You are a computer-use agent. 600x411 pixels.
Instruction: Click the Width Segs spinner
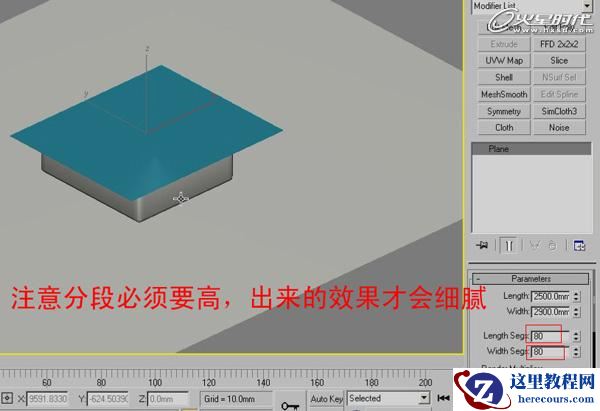pos(576,351)
